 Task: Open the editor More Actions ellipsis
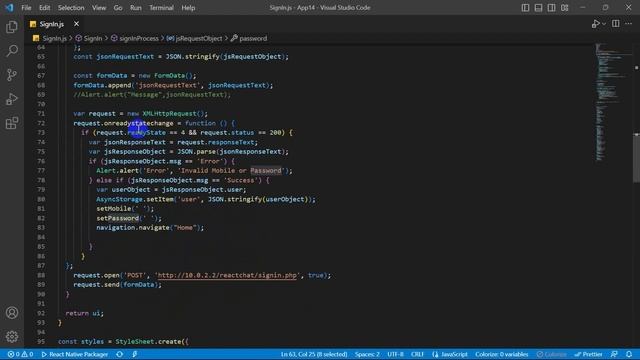tap(629, 24)
